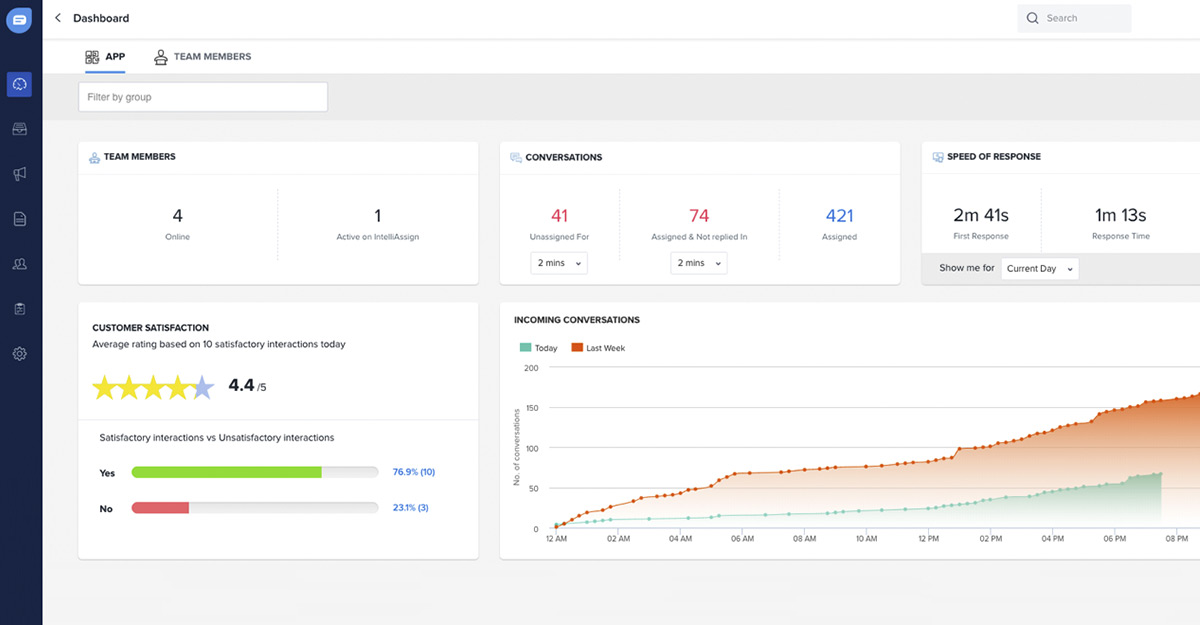Click the 1m 13s Response Time value

[1120, 216]
